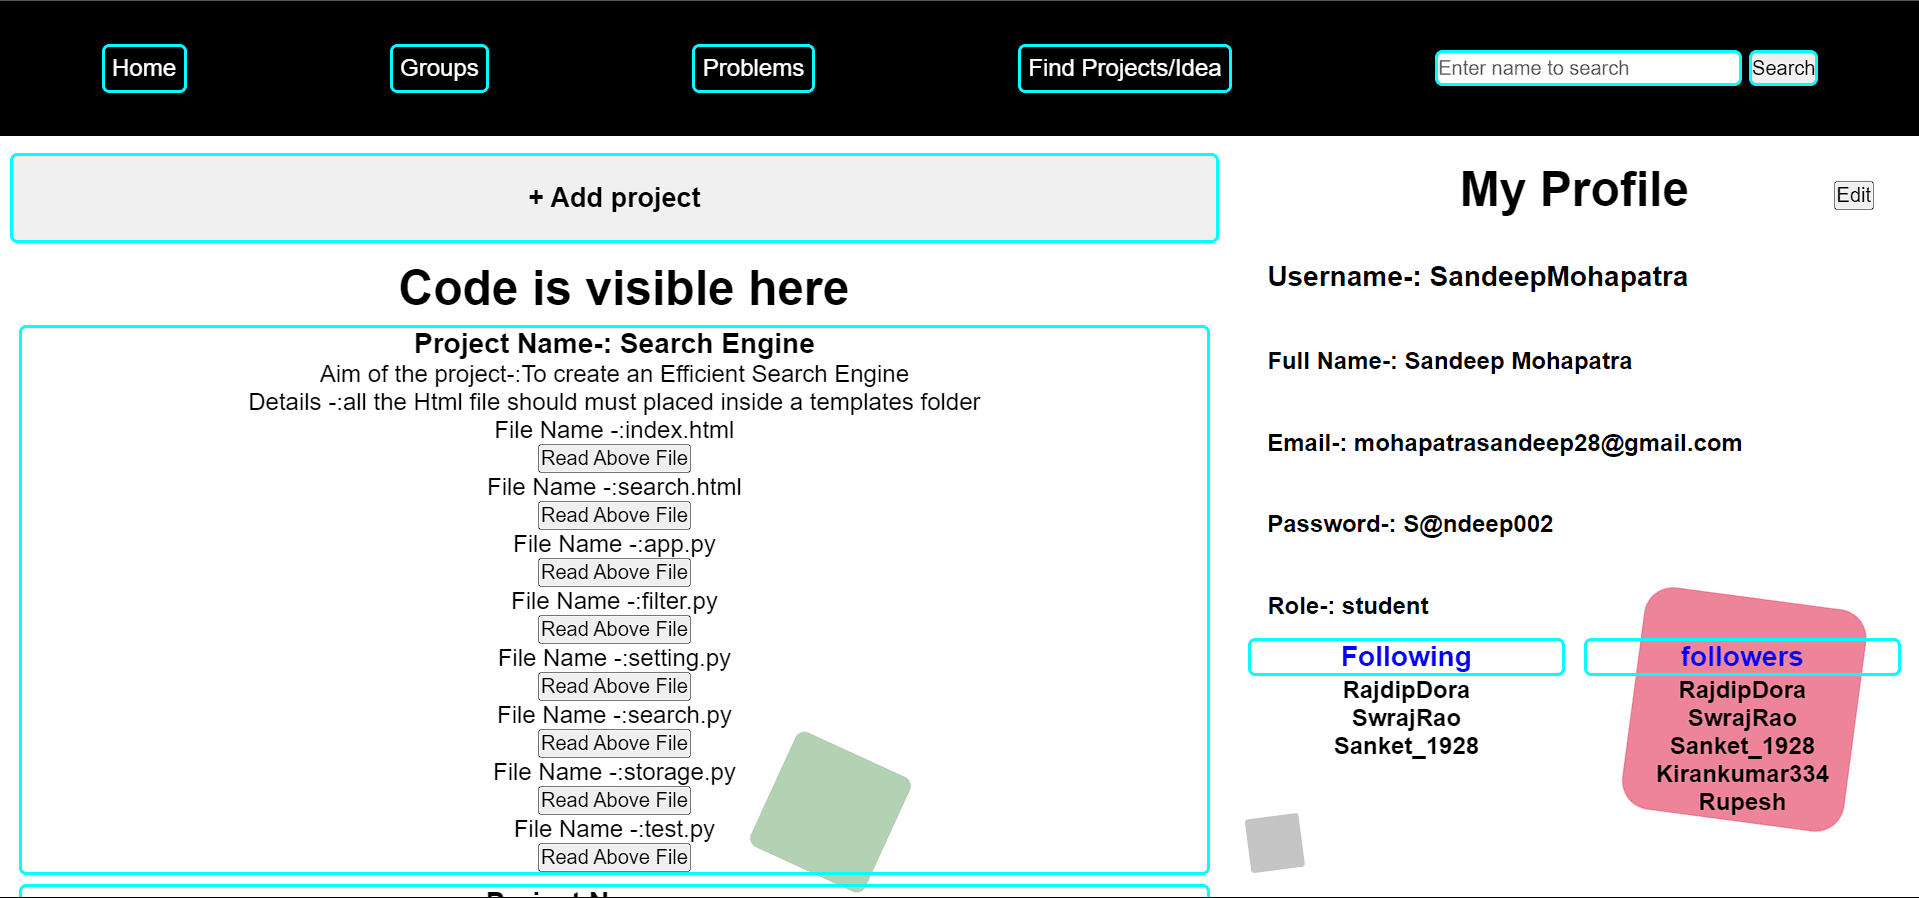
Task: Click Edit next to My Profile
Action: [x=1853, y=195]
